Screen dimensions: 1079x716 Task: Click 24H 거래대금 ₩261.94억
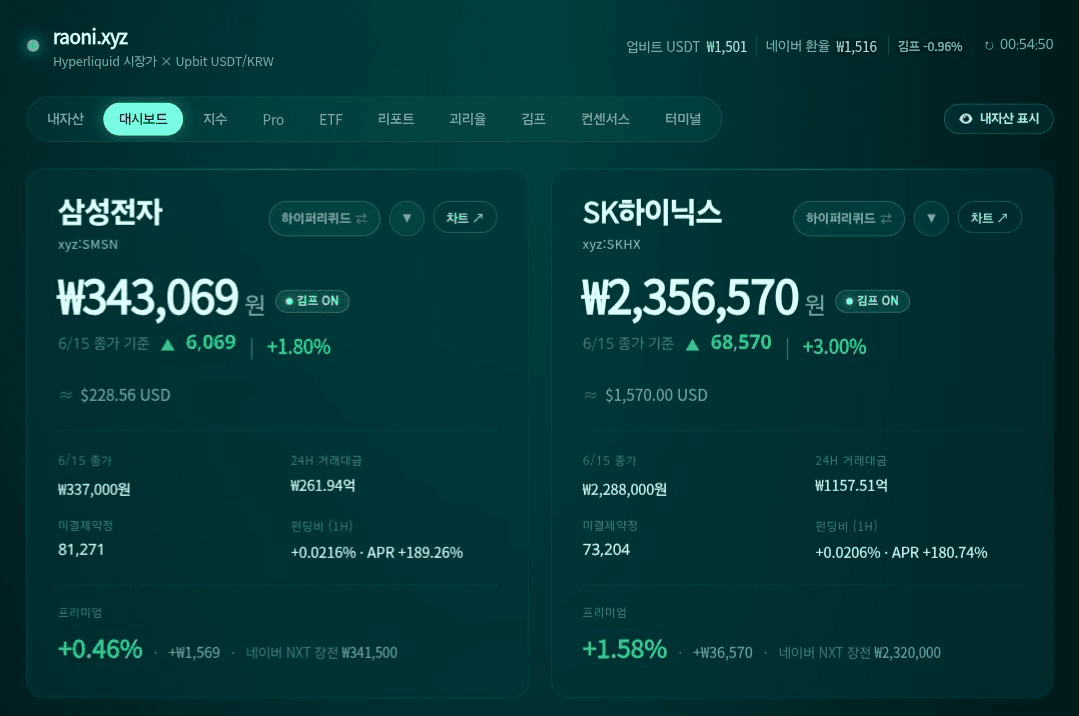(323, 485)
